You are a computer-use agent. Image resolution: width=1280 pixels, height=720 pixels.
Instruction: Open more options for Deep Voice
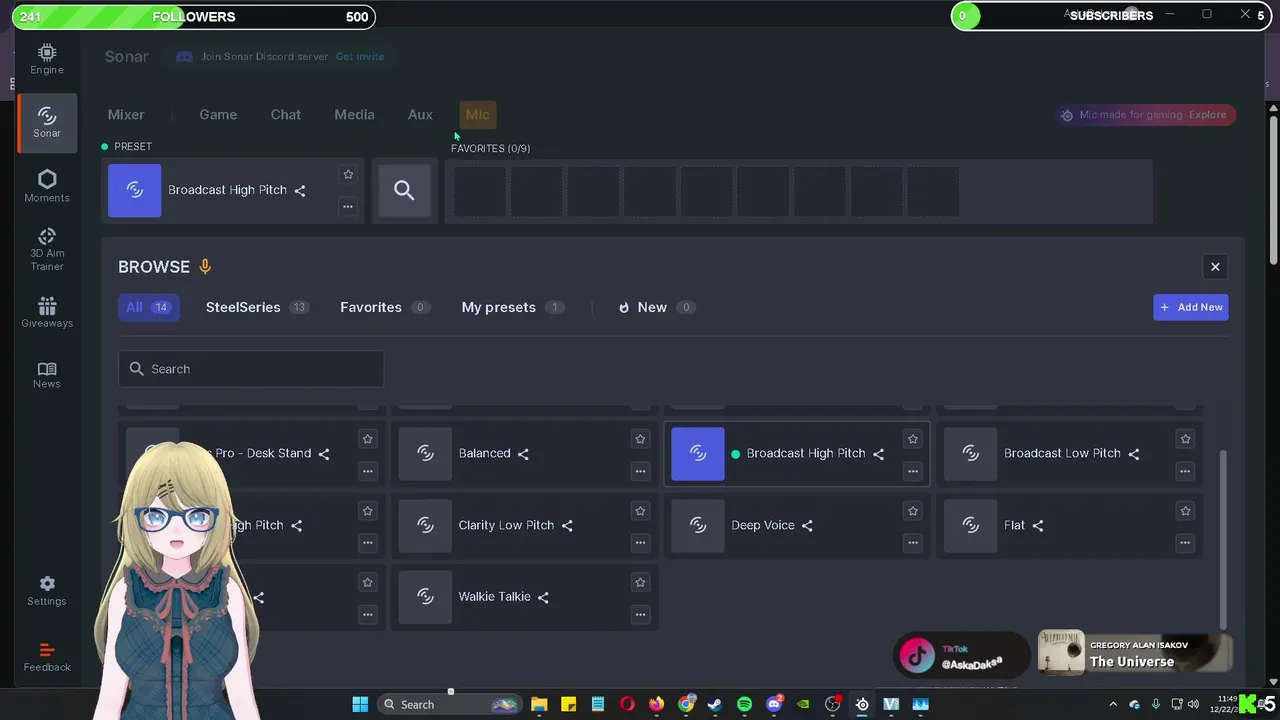pyautogui.click(x=912, y=543)
